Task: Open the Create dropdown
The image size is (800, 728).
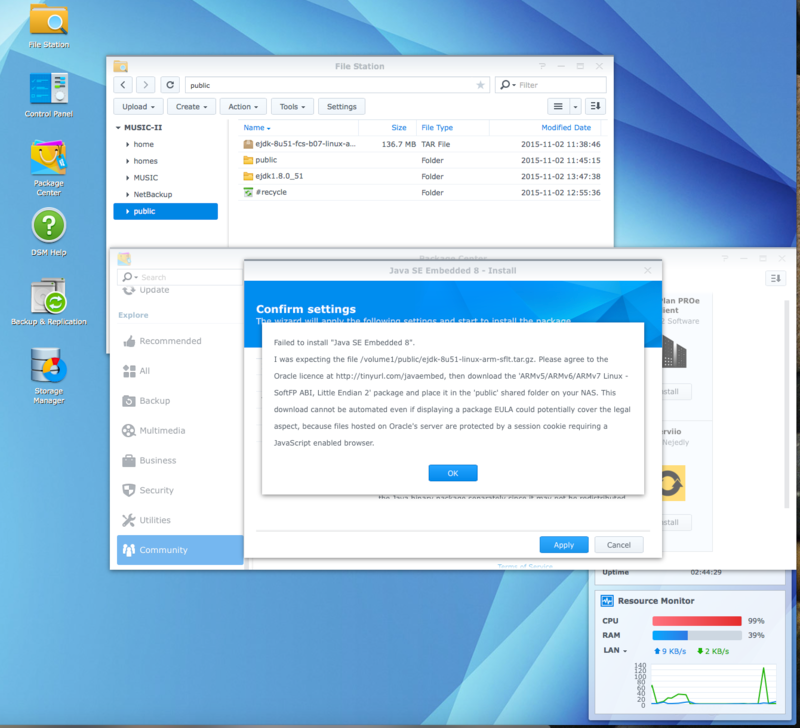Action: tap(191, 107)
